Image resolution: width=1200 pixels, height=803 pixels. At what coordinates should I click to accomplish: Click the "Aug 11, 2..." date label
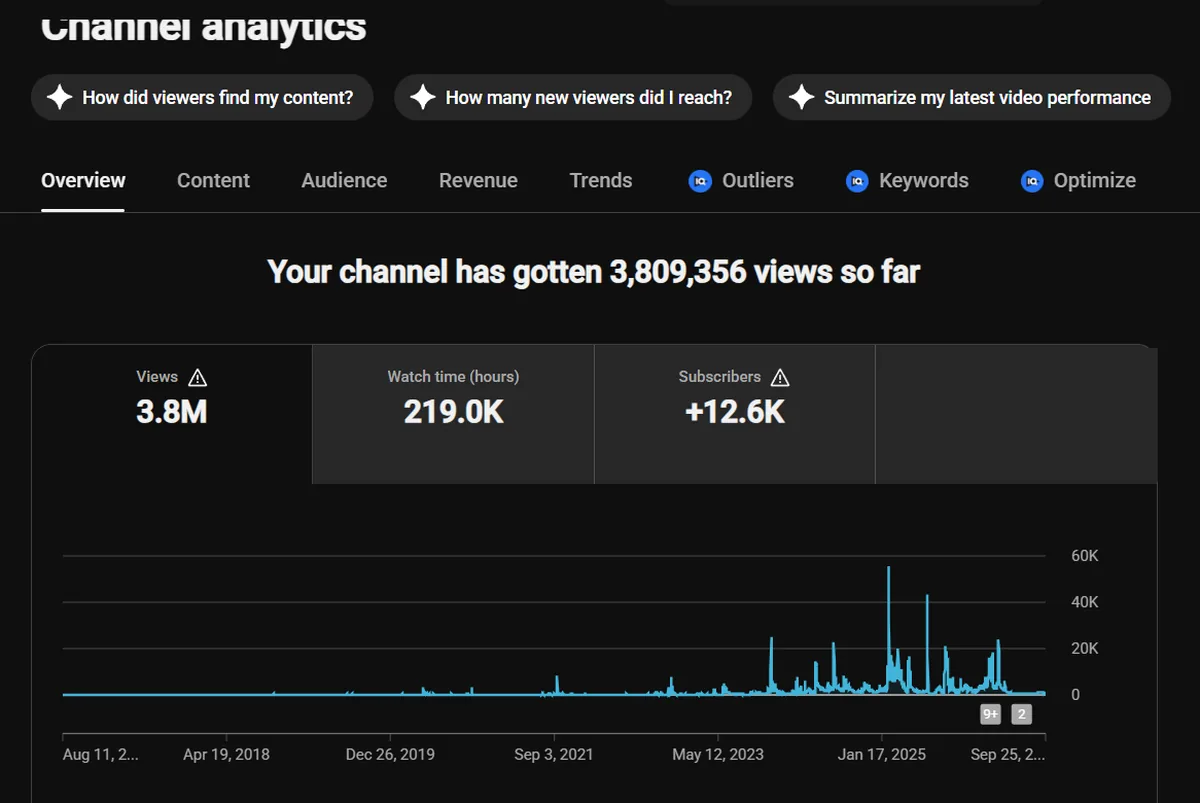coord(101,754)
